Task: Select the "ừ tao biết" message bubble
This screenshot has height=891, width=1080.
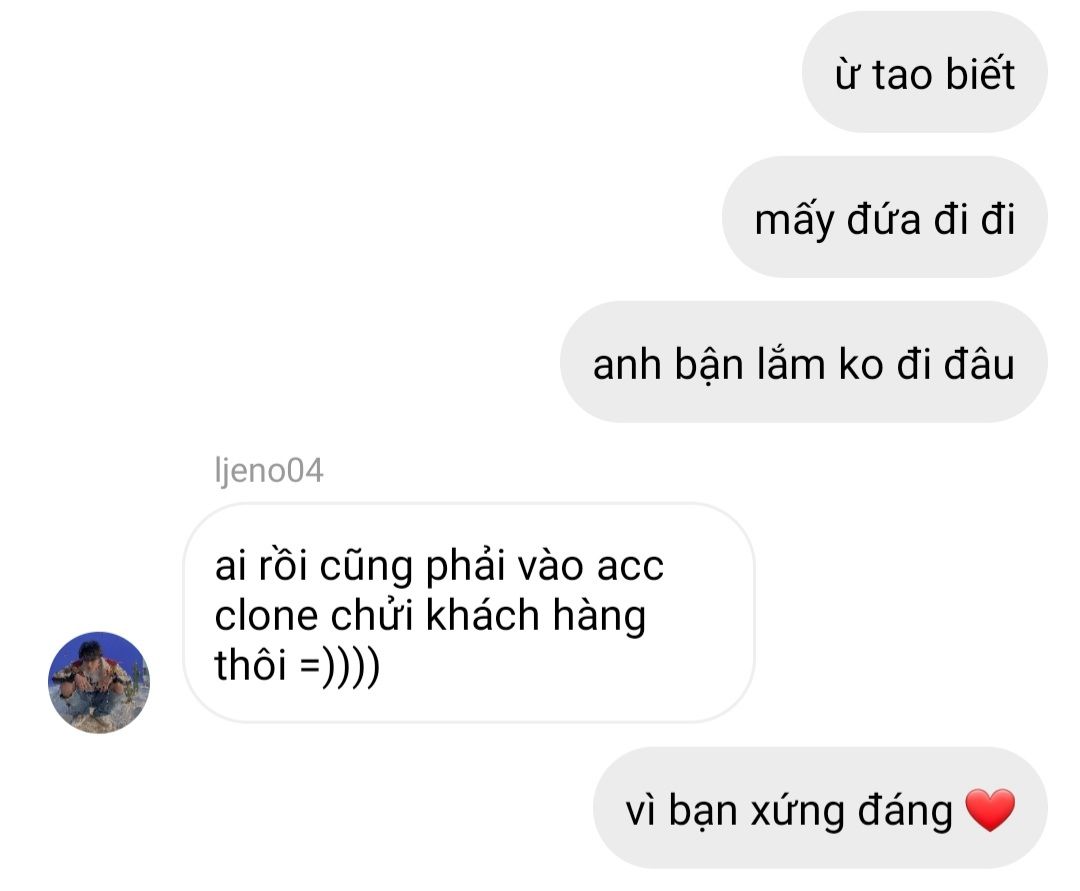Action: click(x=924, y=72)
